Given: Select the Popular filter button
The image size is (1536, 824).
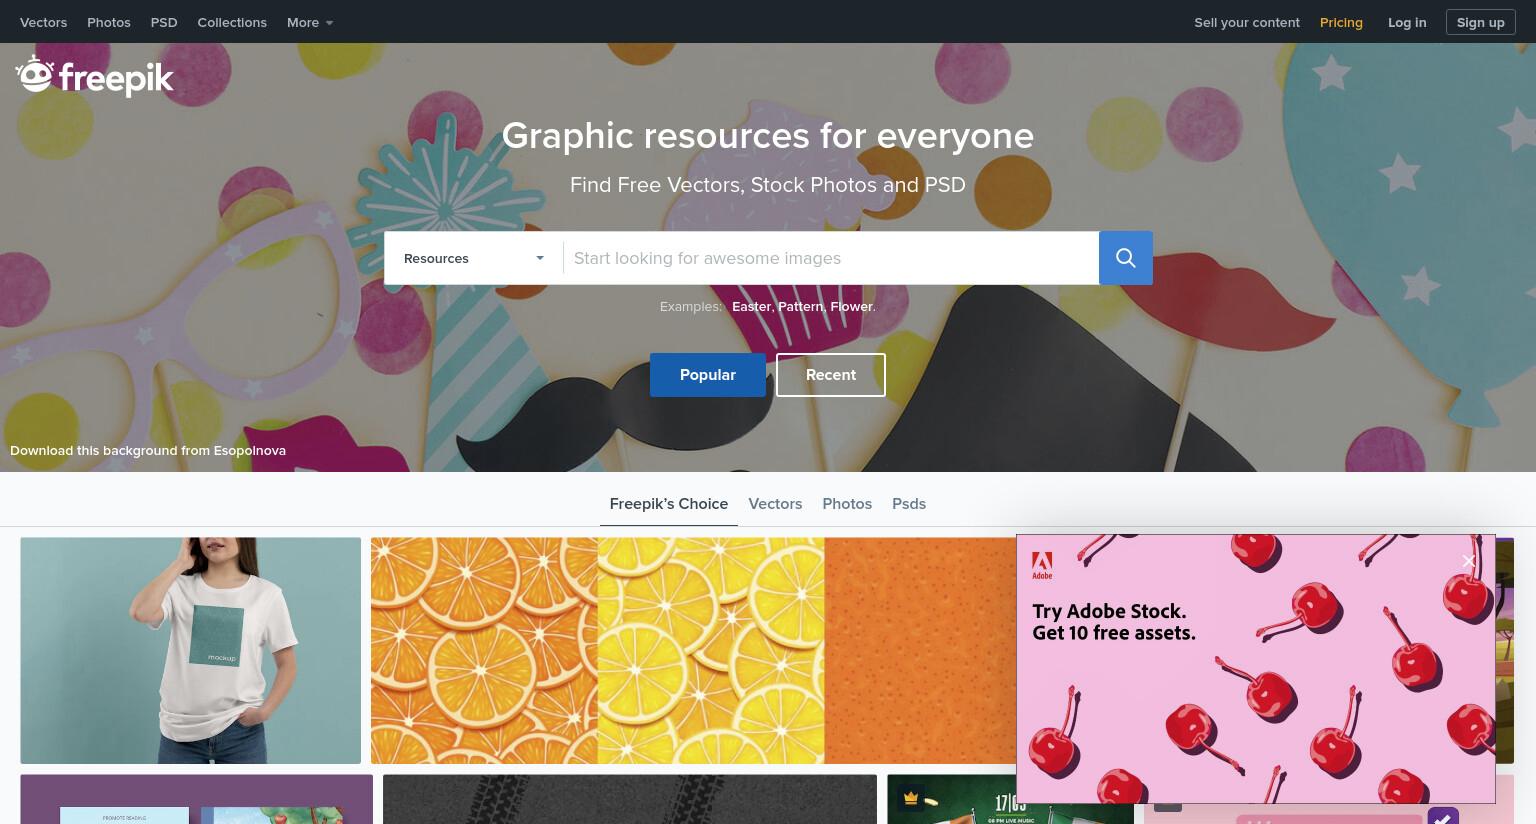Looking at the screenshot, I should [708, 375].
